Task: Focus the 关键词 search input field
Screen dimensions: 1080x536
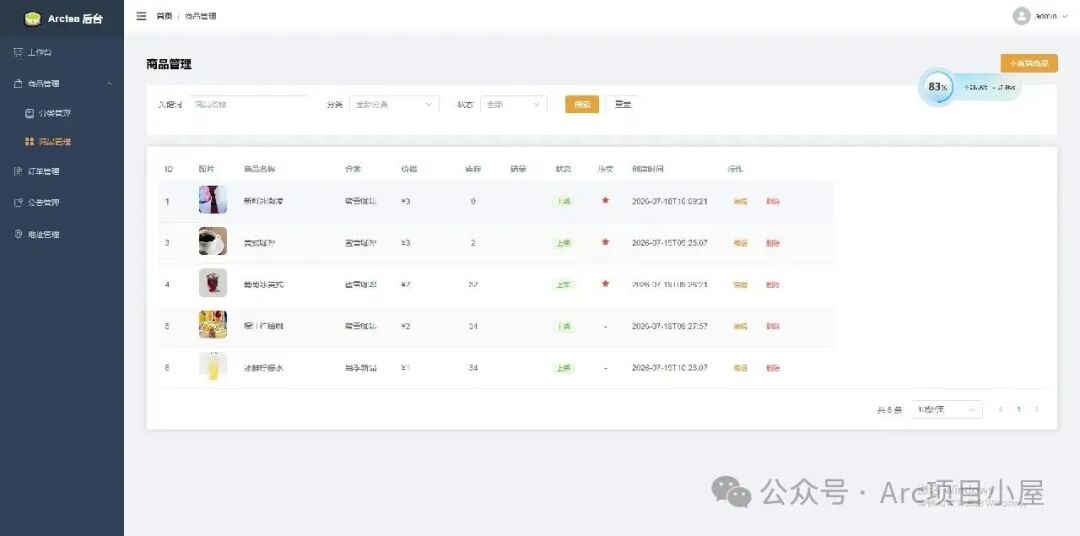Action: click(249, 105)
